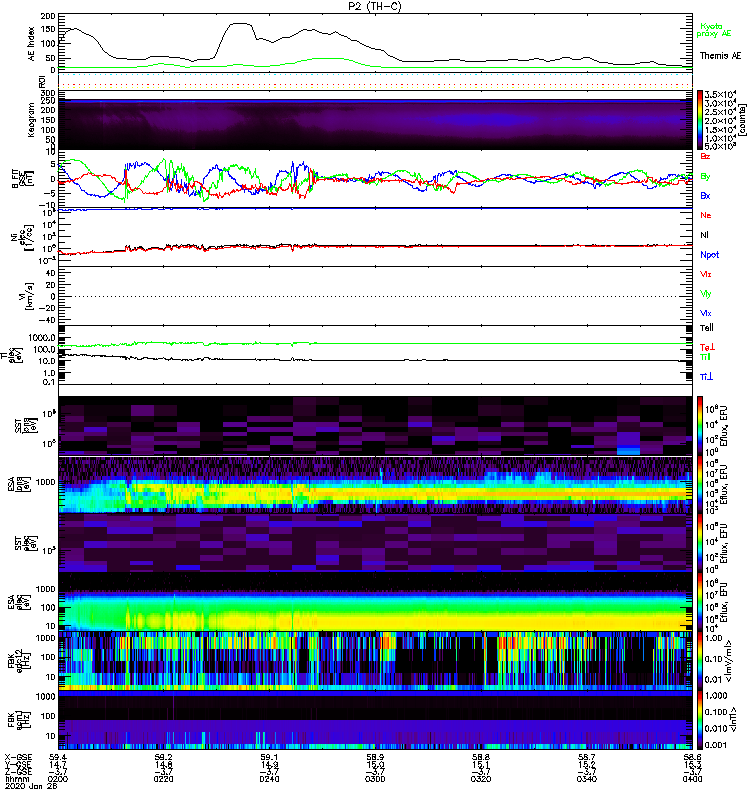Click the X-GSE value 59.1
750x800 pixels.
[x=269, y=758]
